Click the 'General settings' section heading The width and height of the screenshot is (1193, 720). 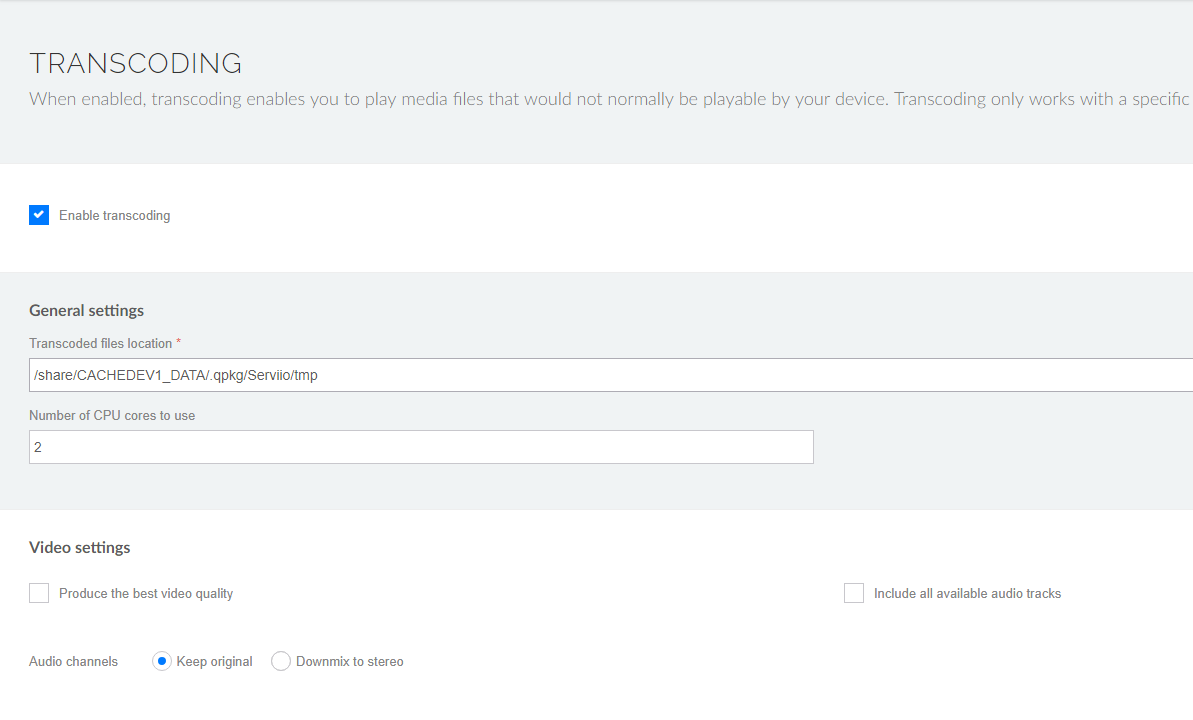[x=87, y=310]
